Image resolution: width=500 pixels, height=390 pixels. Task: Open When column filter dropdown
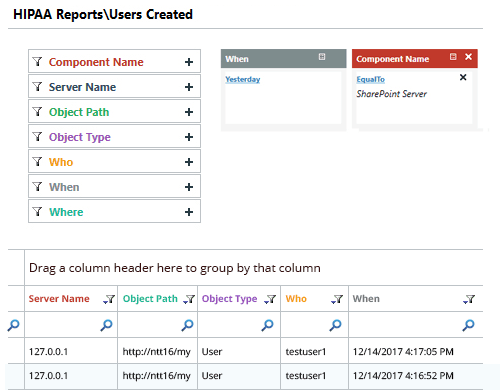click(x=469, y=299)
